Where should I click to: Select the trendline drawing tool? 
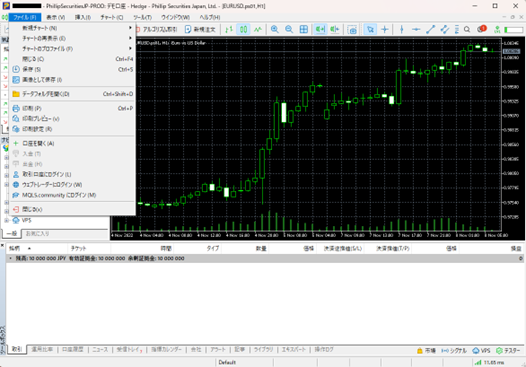coord(430,30)
